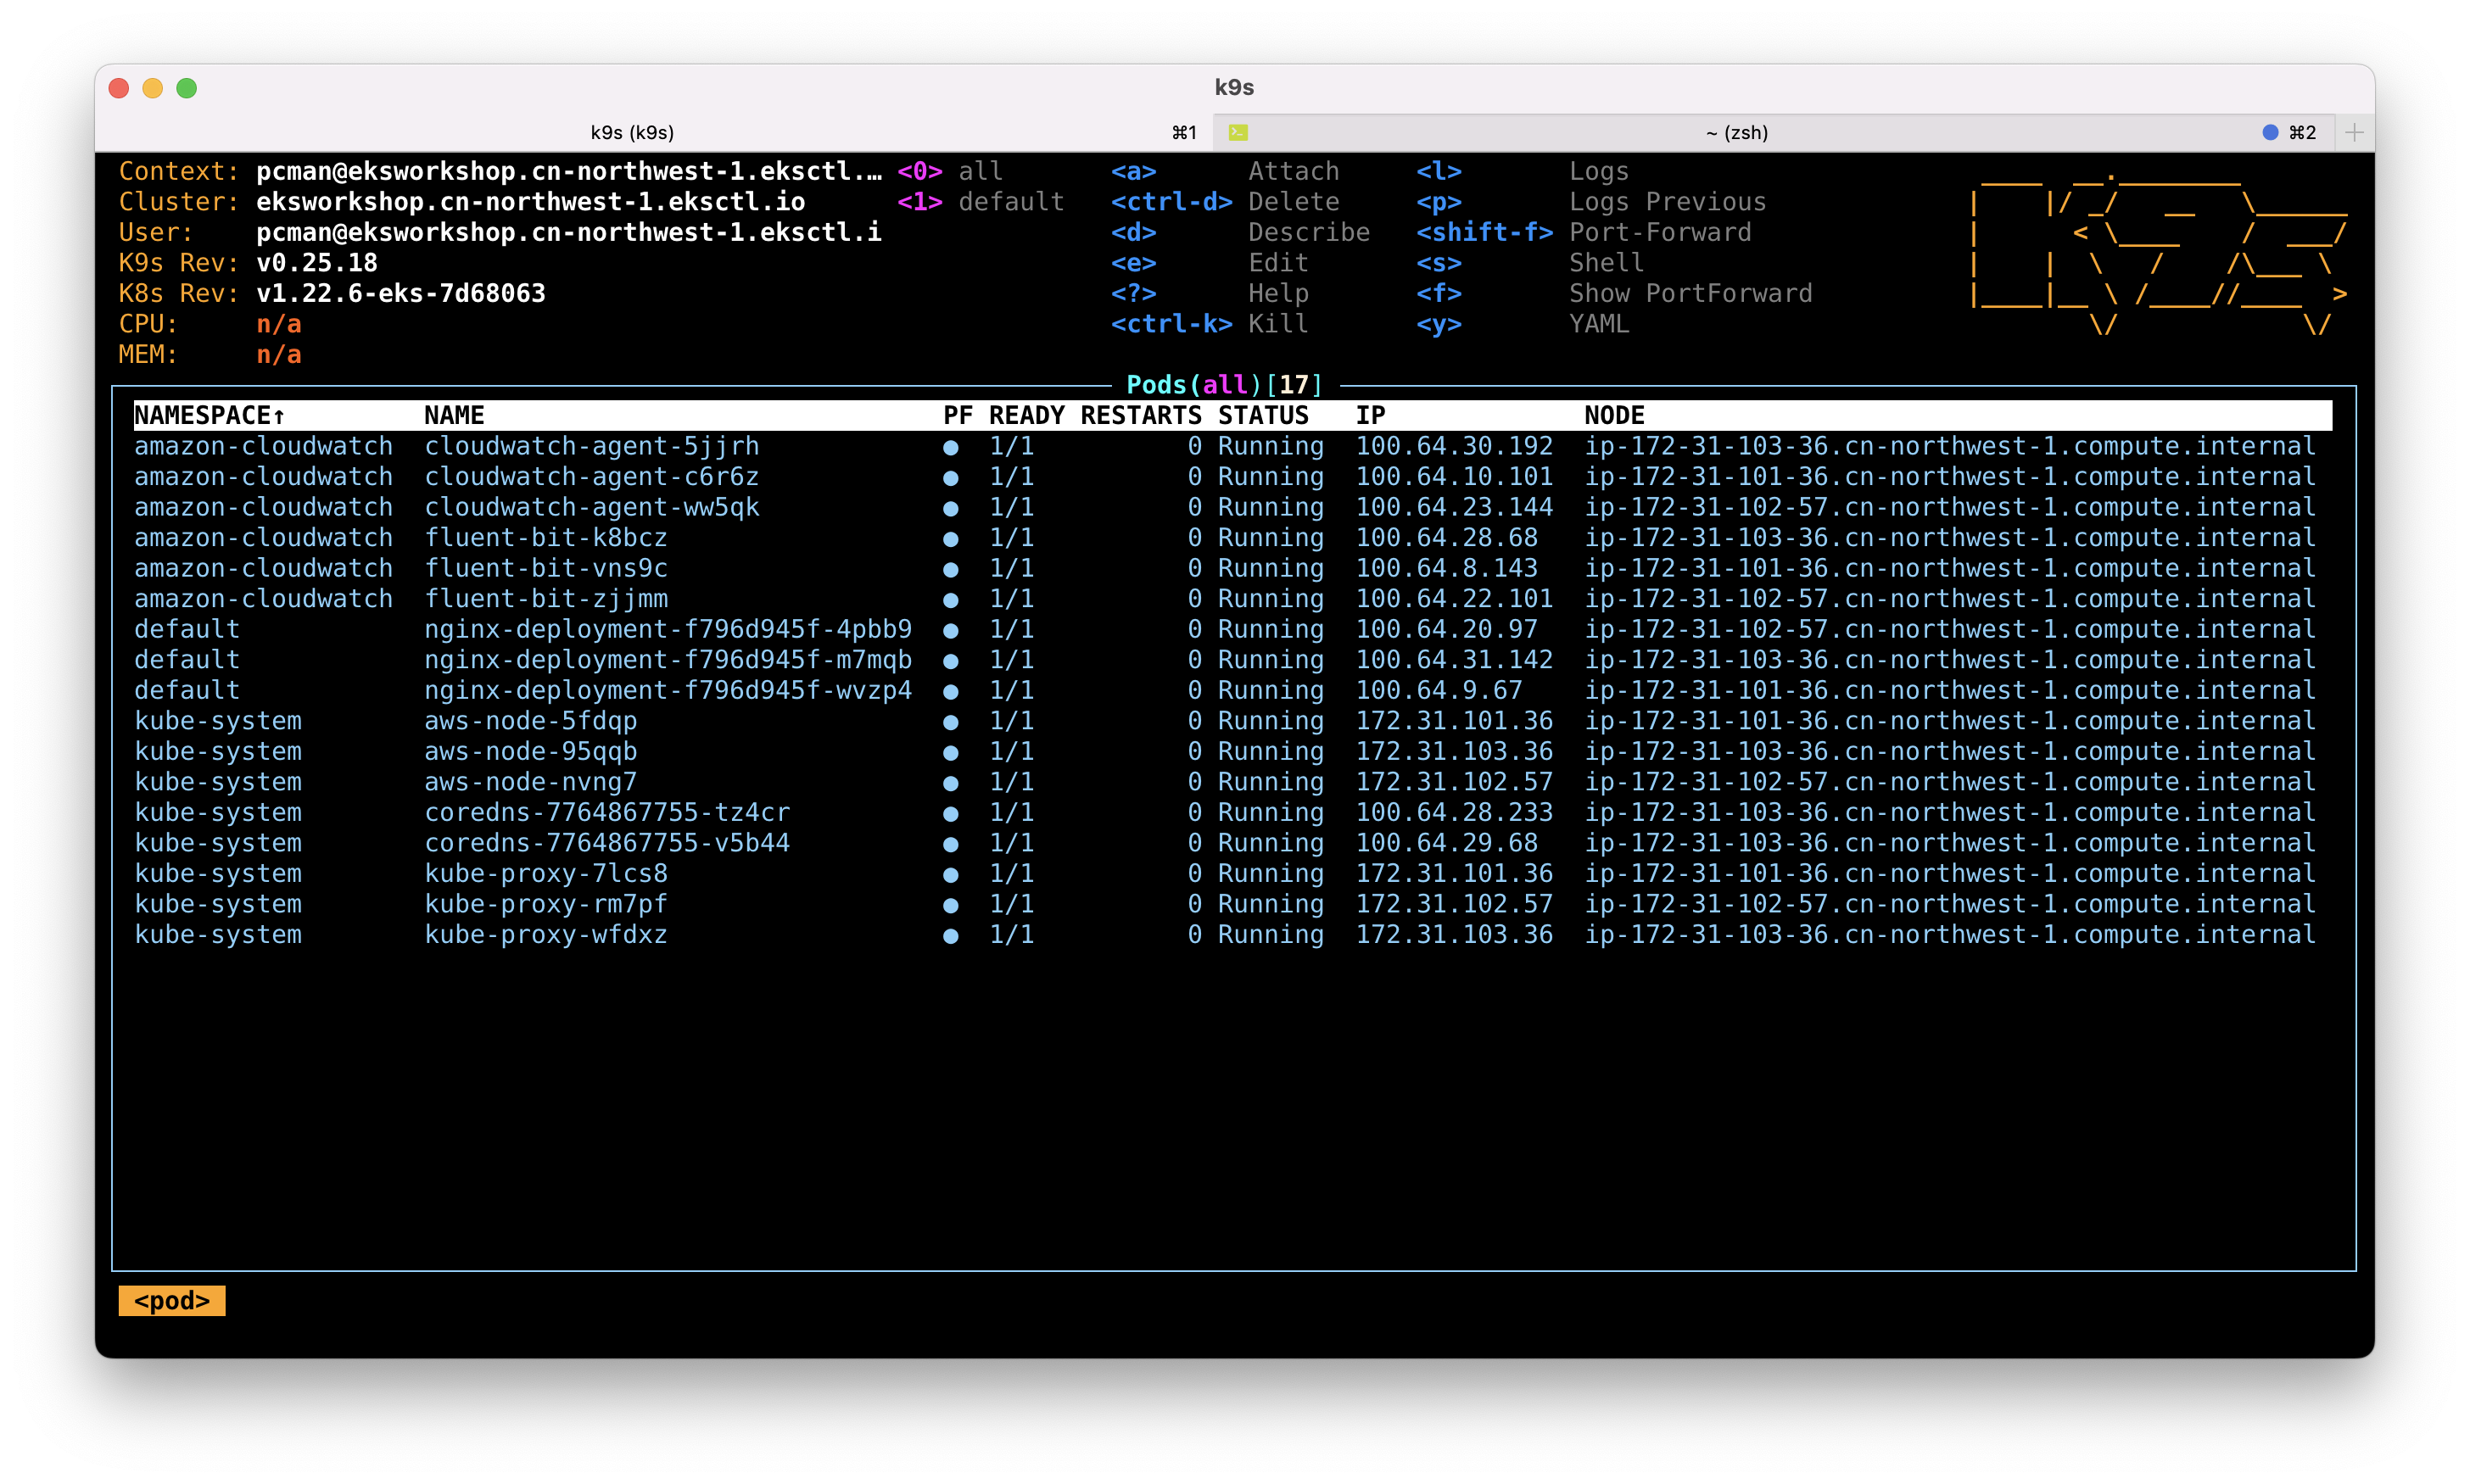Click the RESTARTS column header
The width and height of the screenshot is (2470, 1484).
coord(1141,415)
